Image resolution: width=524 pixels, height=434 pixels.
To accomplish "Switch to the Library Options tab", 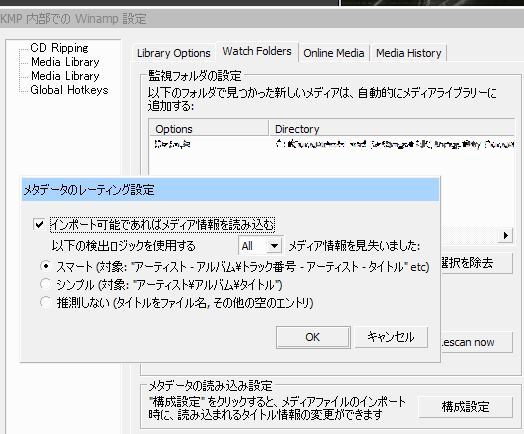I will click(x=173, y=53).
